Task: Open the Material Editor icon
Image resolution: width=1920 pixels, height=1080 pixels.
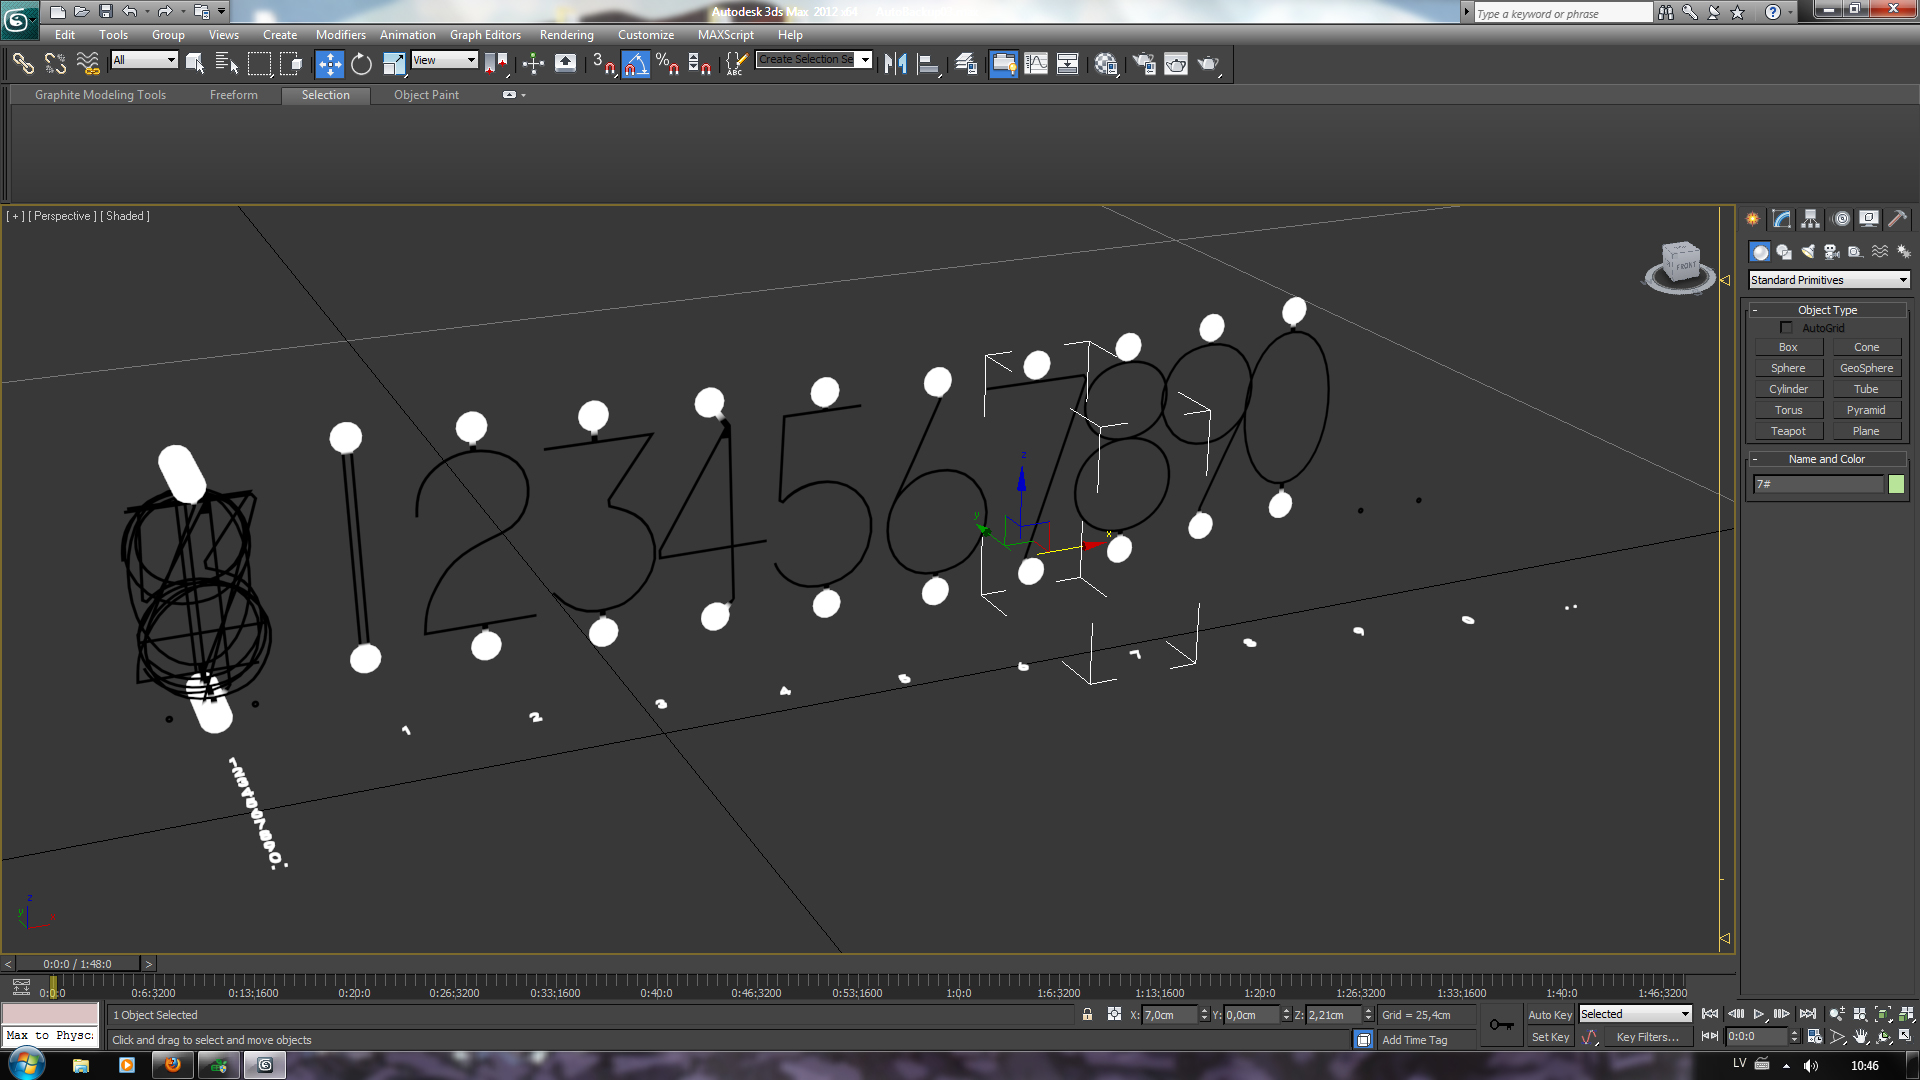Action: [1106, 64]
